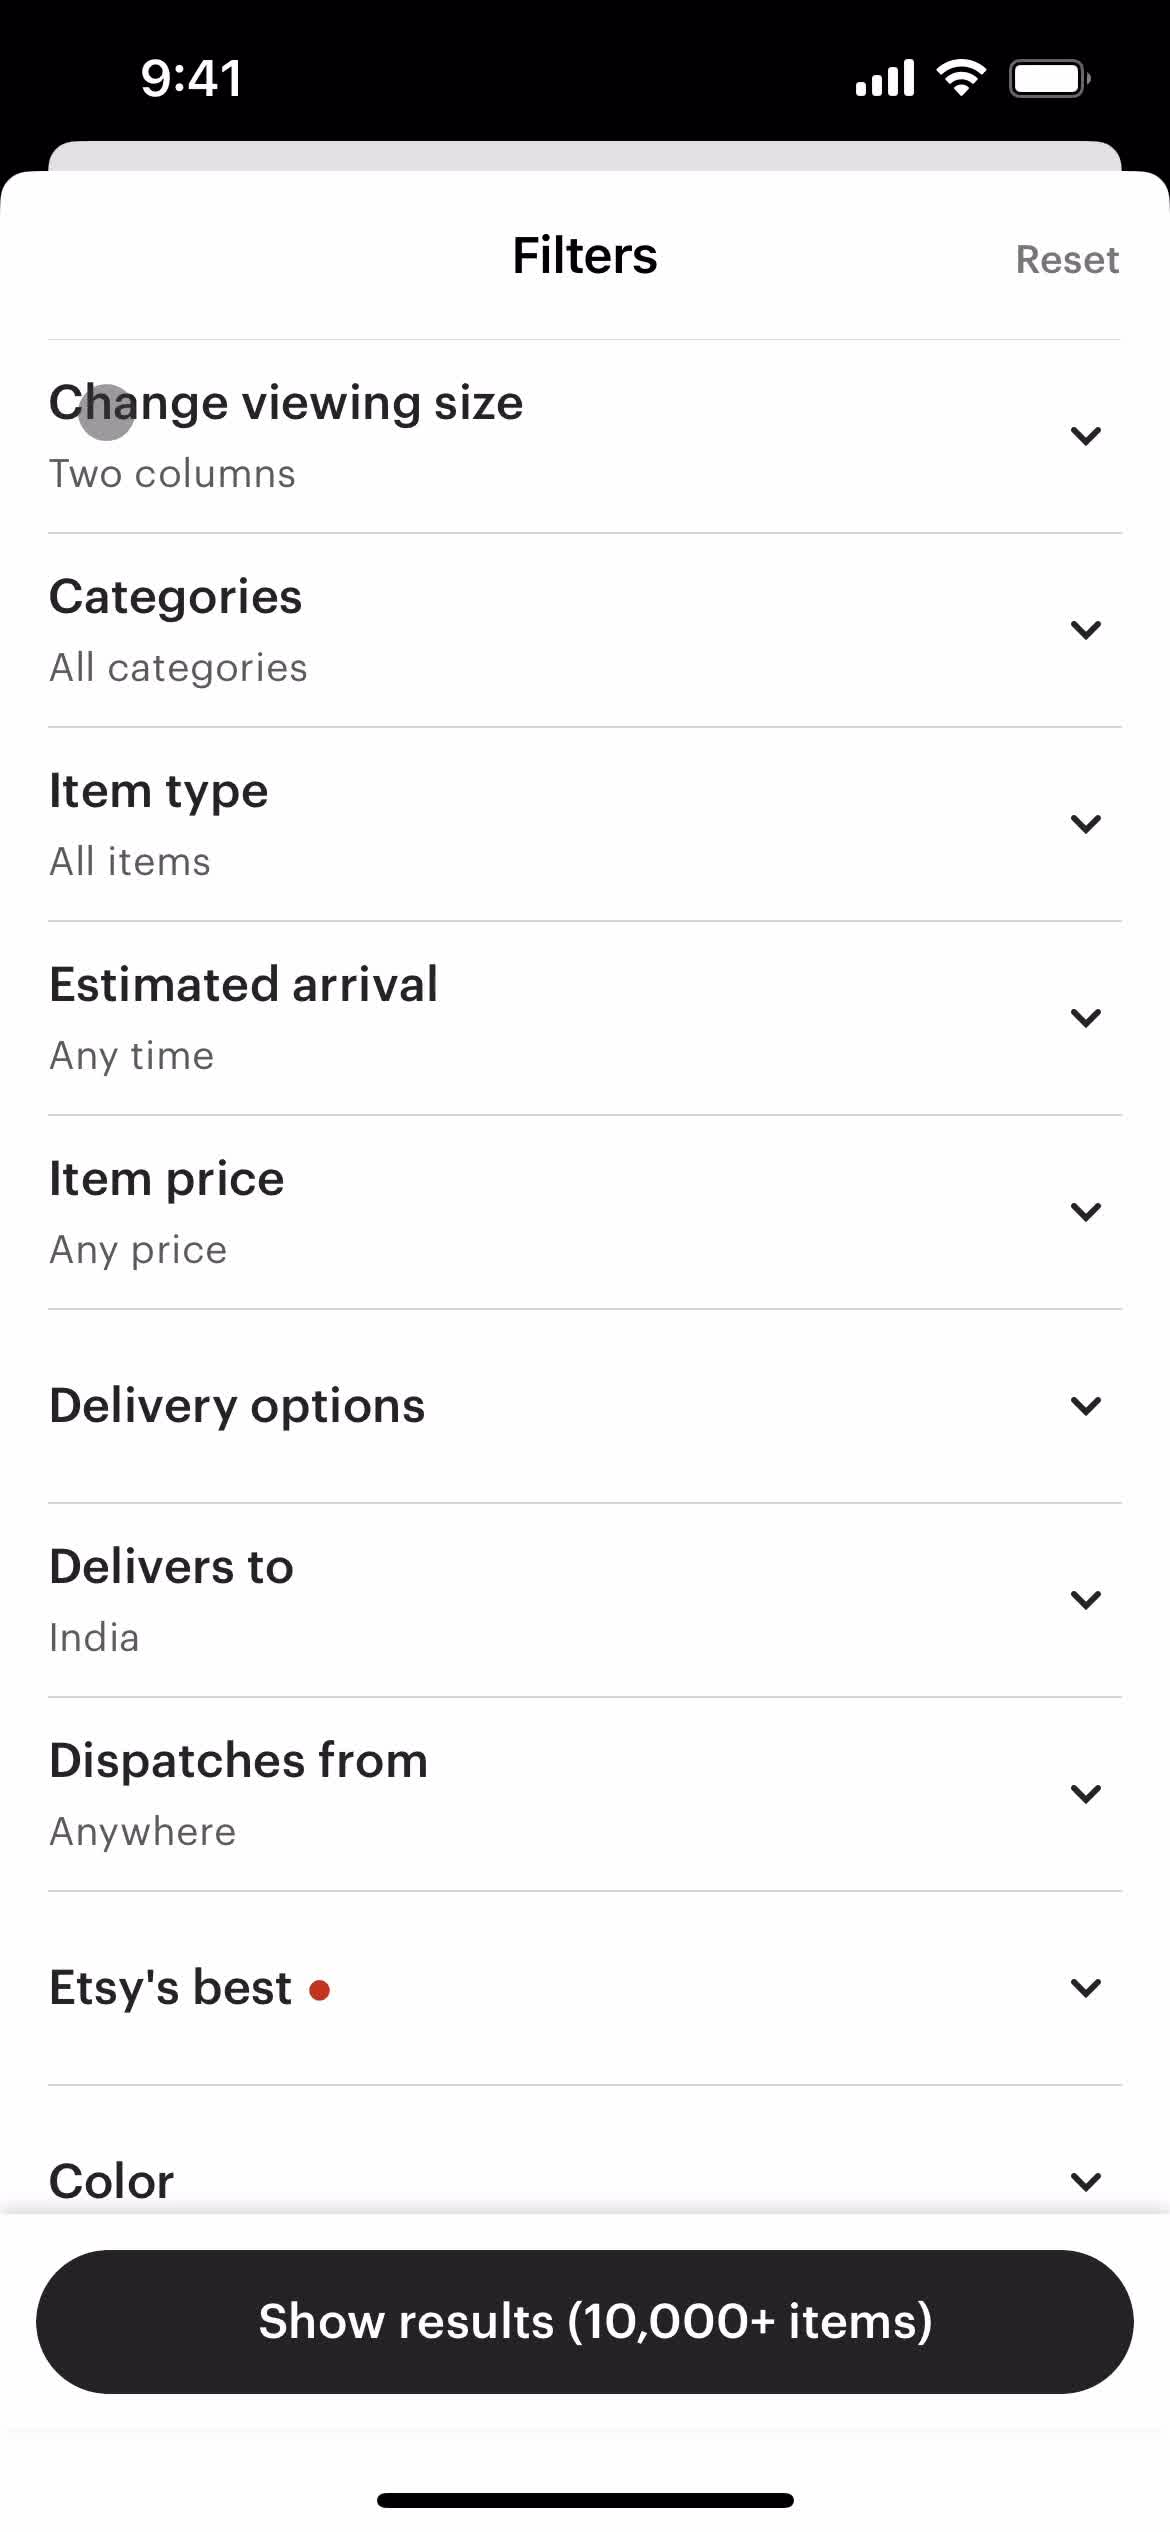Open the Item price Any price filter
This screenshot has height=2532, width=1170.
tap(585, 1212)
